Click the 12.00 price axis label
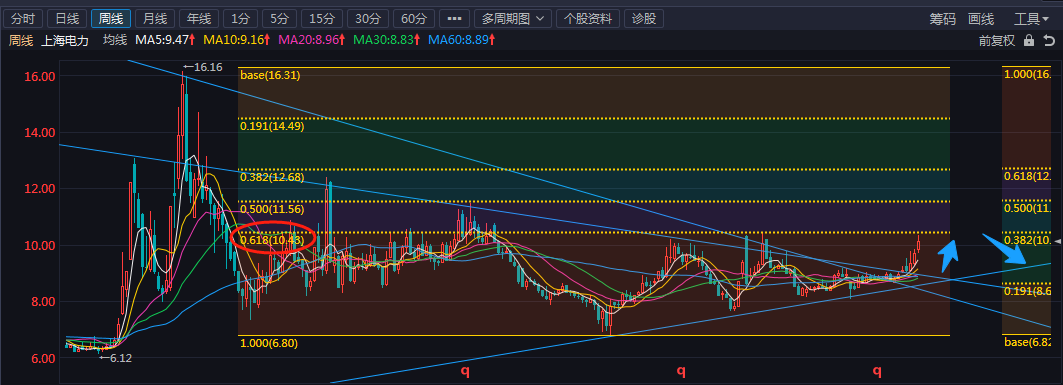Image resolution: width=1063 pixels, height=385 pixels. 40,189
